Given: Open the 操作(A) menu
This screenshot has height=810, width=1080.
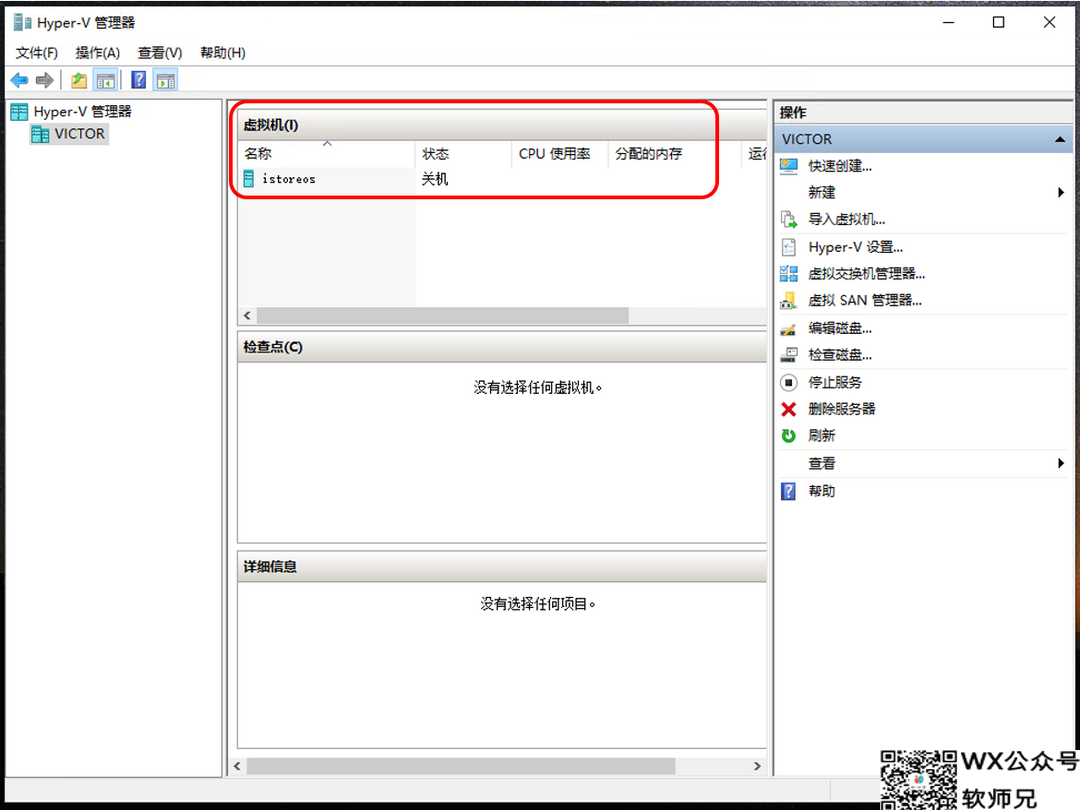Looking at the screenshot, I should pyautogui.click(x=97, y=53).
